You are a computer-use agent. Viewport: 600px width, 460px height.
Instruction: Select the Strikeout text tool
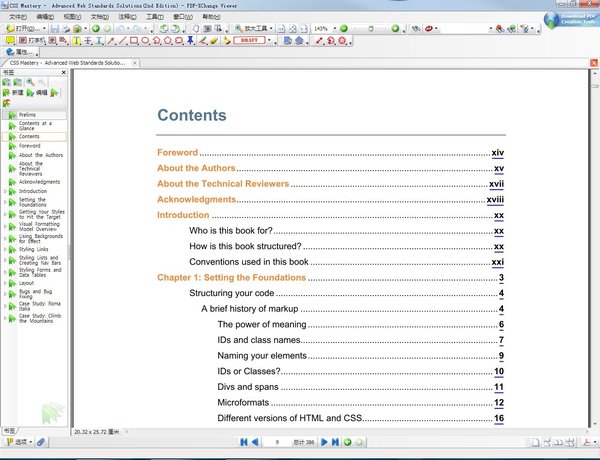[x=88, y=40]
